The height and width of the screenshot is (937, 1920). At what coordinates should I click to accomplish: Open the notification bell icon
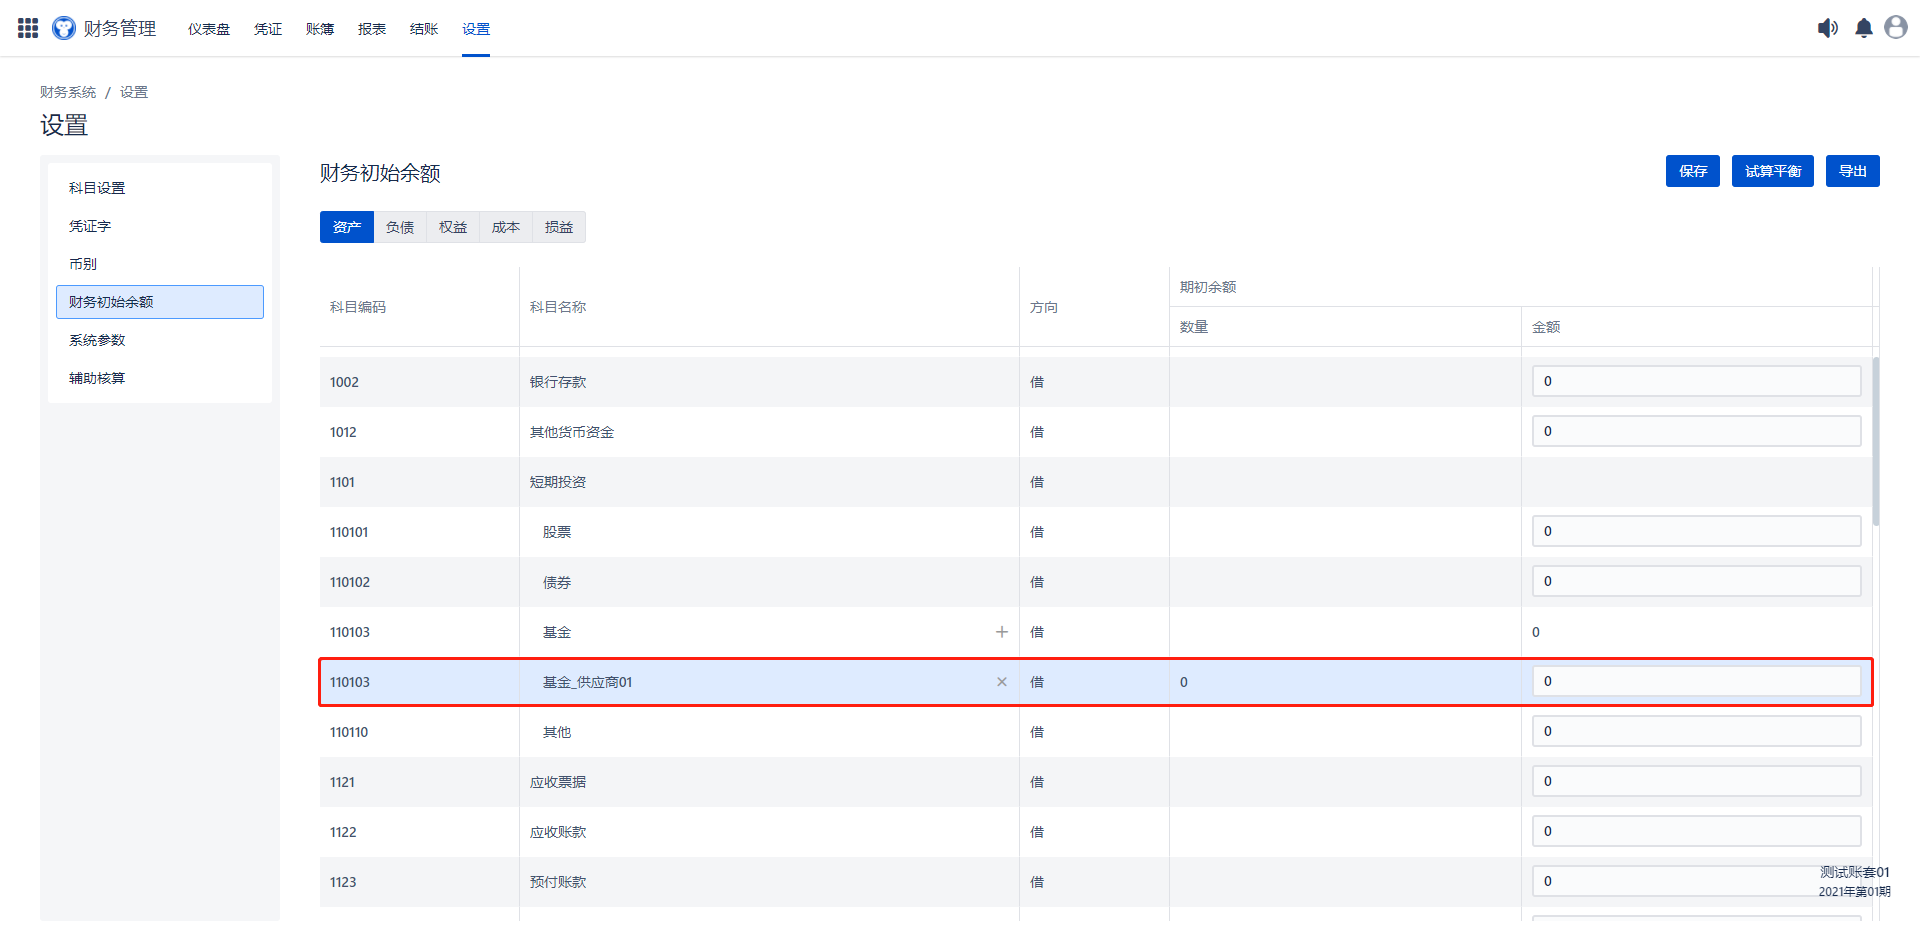[x=1864, y=28]
